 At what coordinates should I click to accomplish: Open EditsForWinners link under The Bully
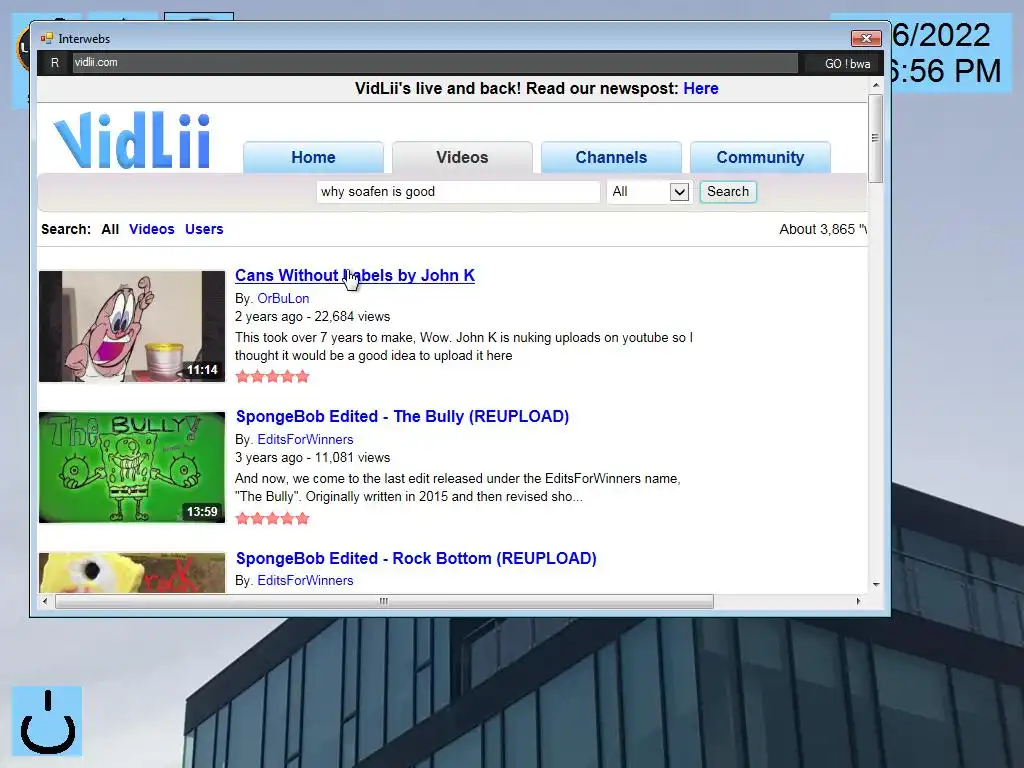pos(305,440)
